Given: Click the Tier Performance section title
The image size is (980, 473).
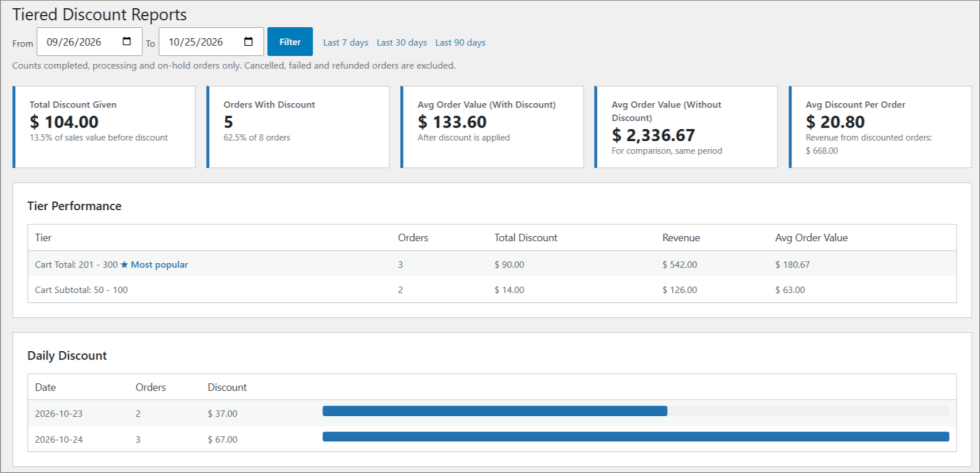Looking at the screenshot, I should (74, 206).
